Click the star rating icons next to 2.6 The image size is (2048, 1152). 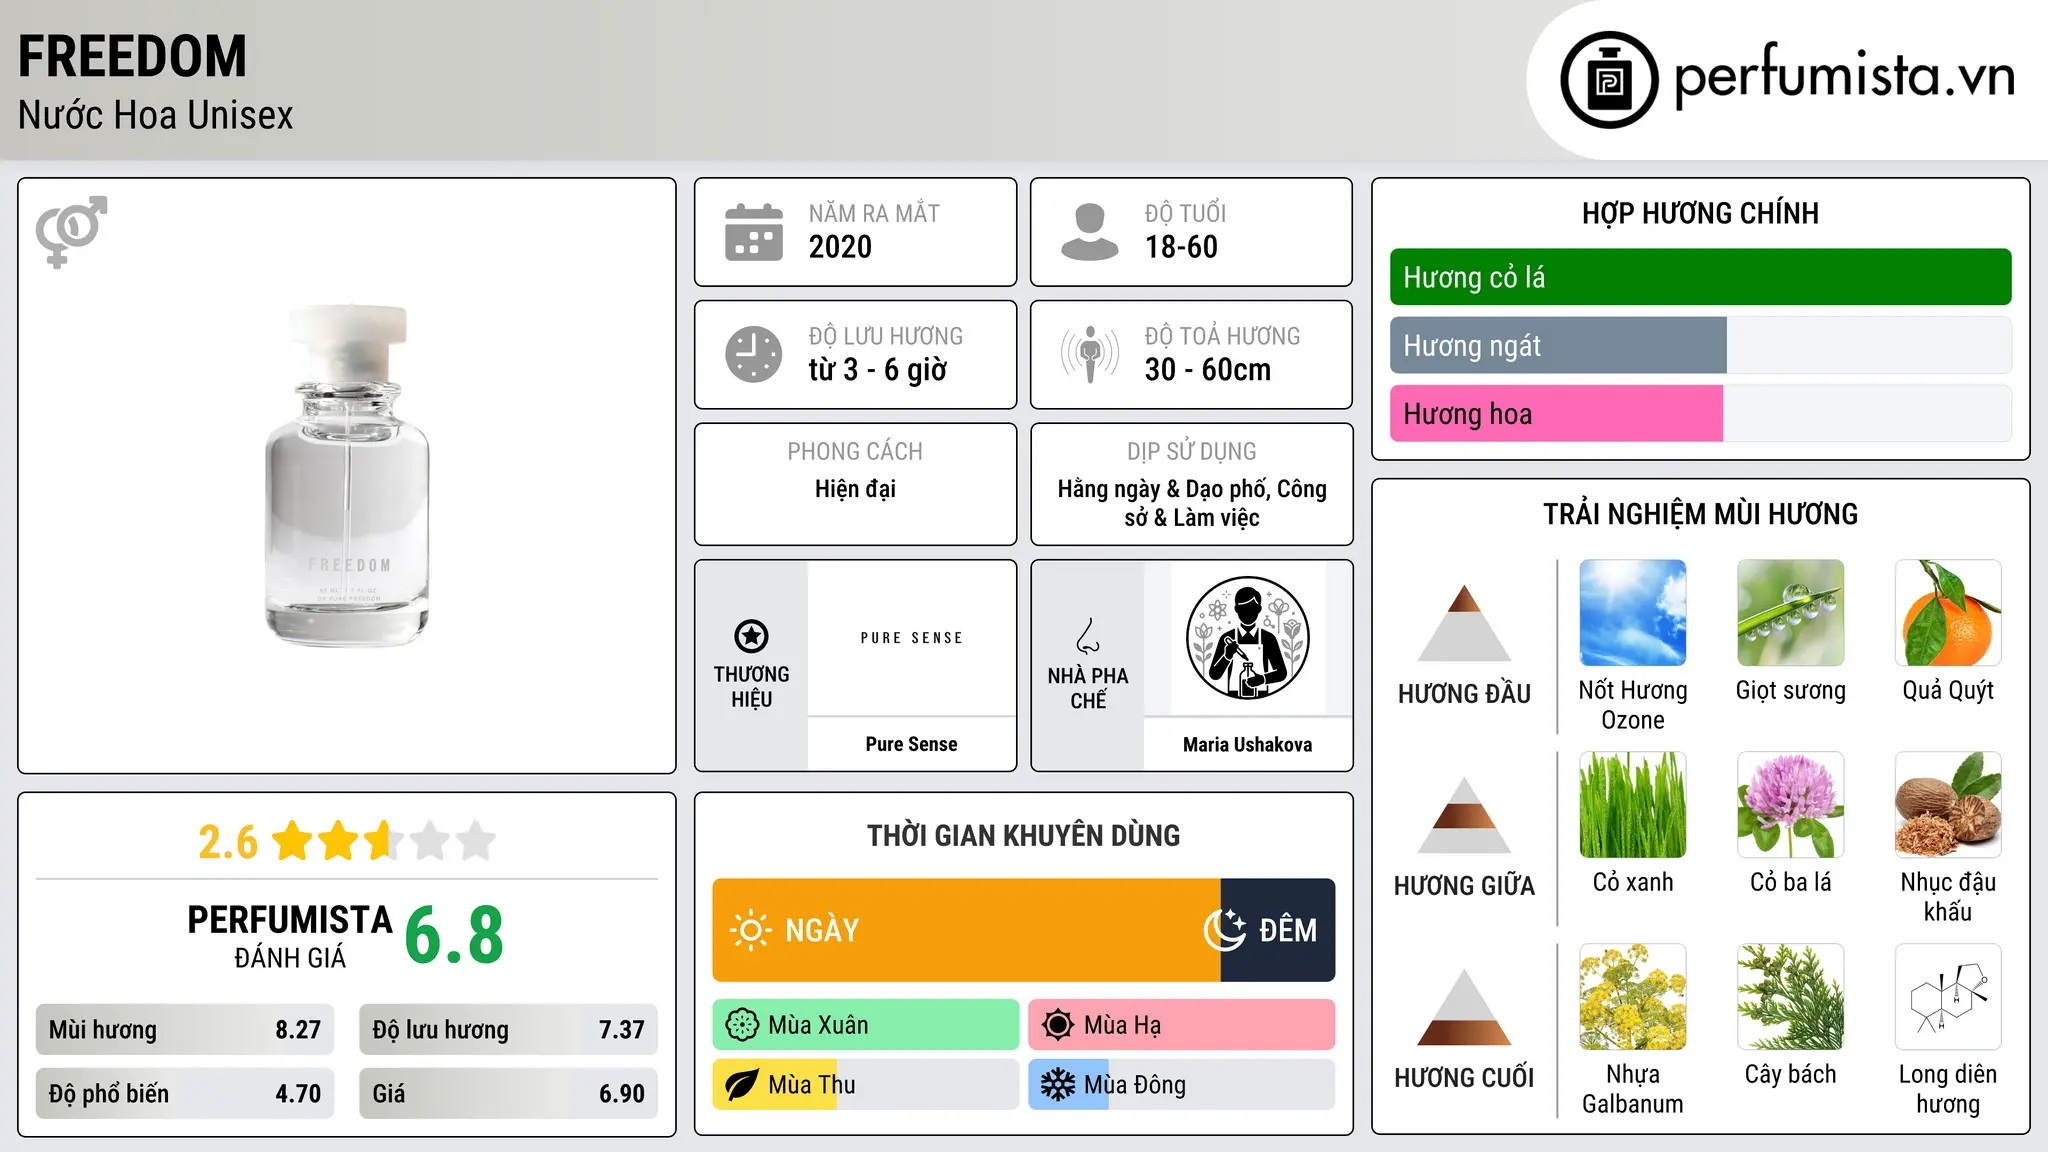(384, 841)
